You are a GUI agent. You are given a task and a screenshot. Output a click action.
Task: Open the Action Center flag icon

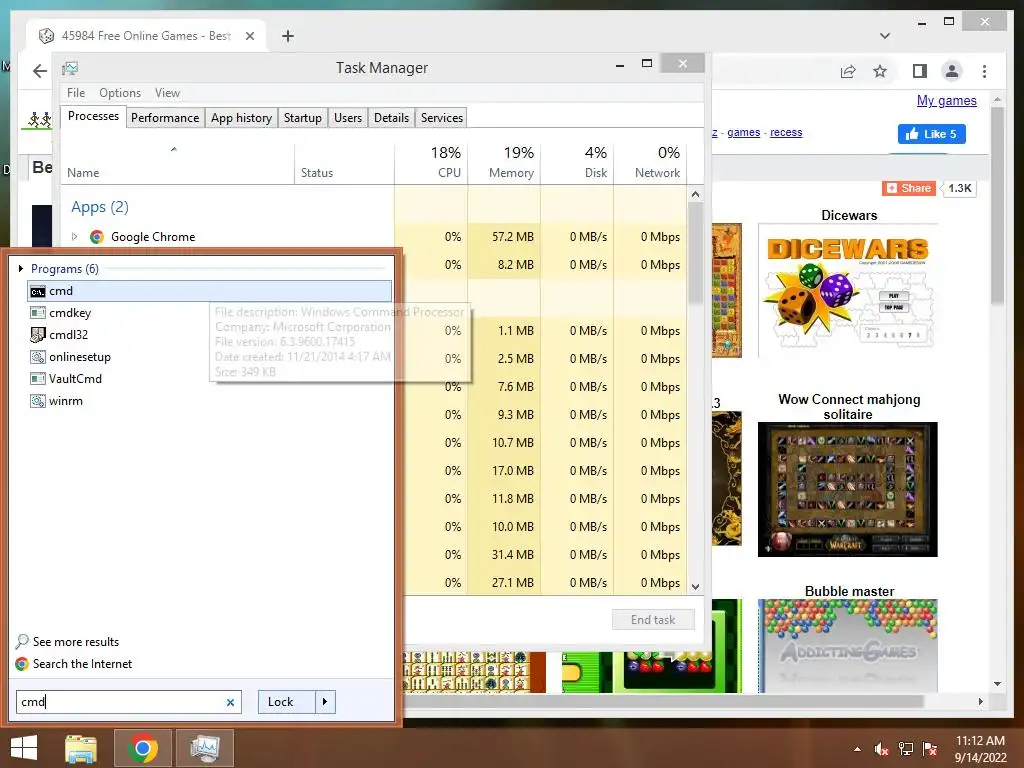(x=930, y=749)
